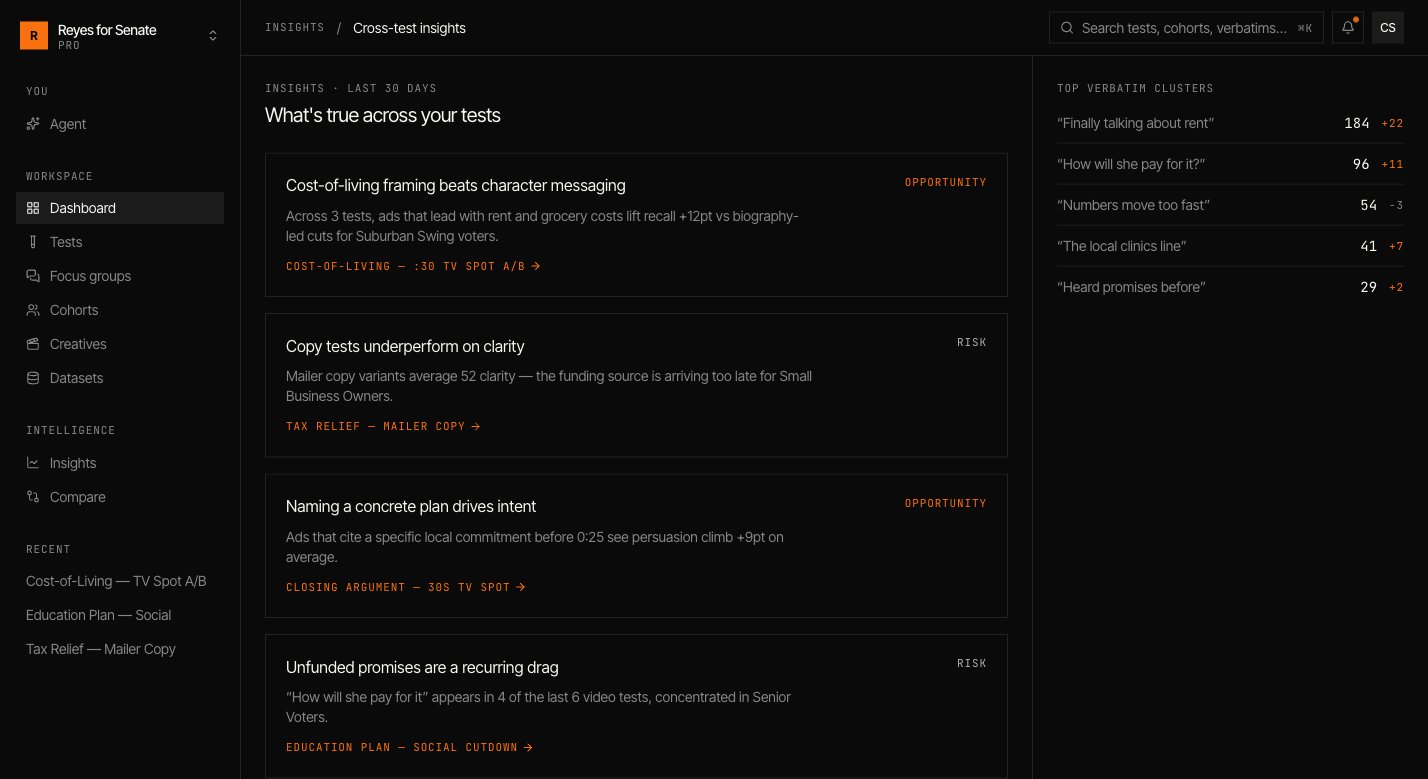
Task: Open the Copy tests underperform on clarity card
Action: click(x=636, y=385)
